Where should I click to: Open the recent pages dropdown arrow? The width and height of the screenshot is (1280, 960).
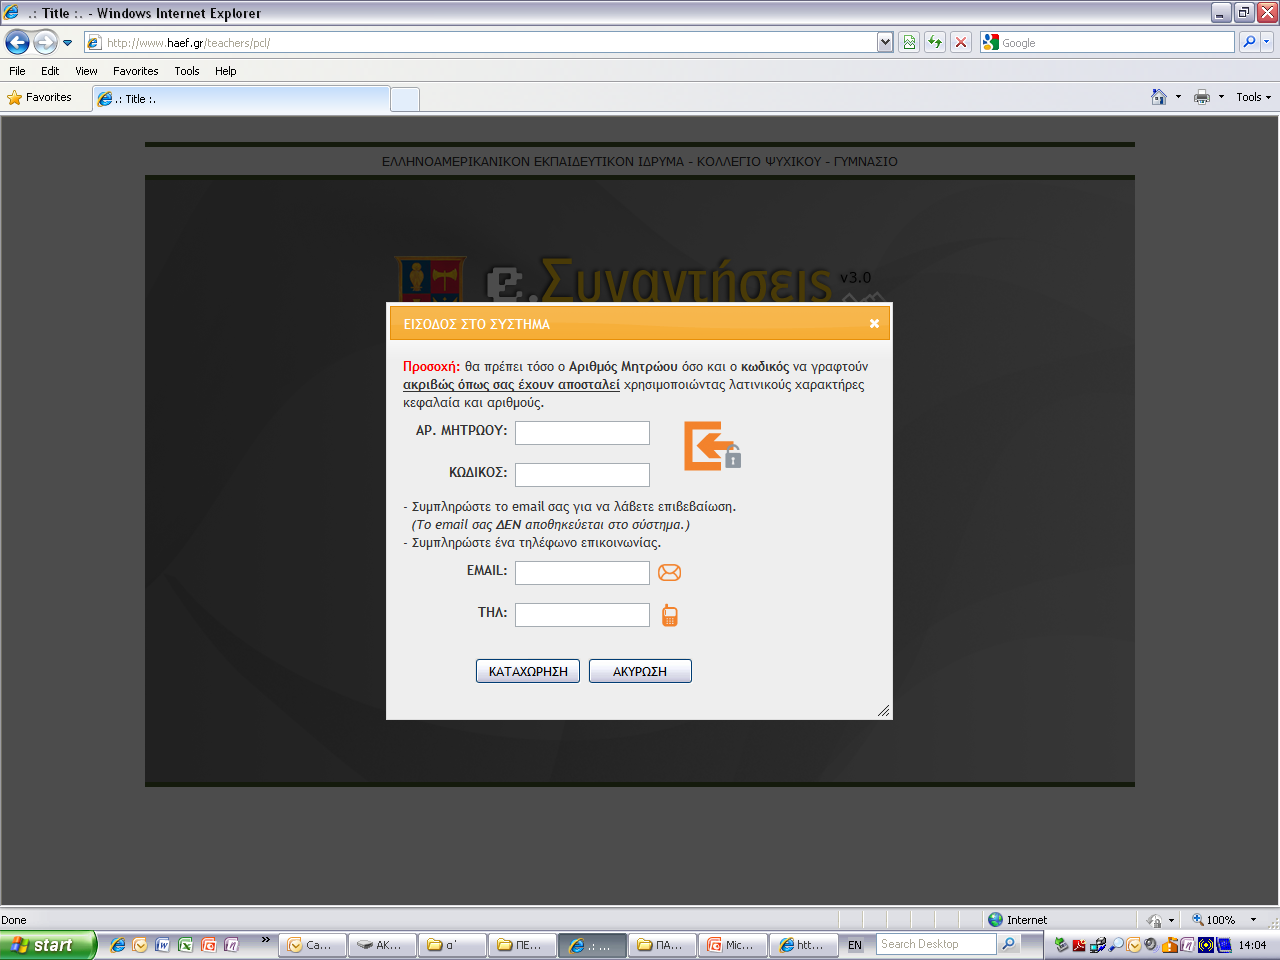click(x=67, y=43)
